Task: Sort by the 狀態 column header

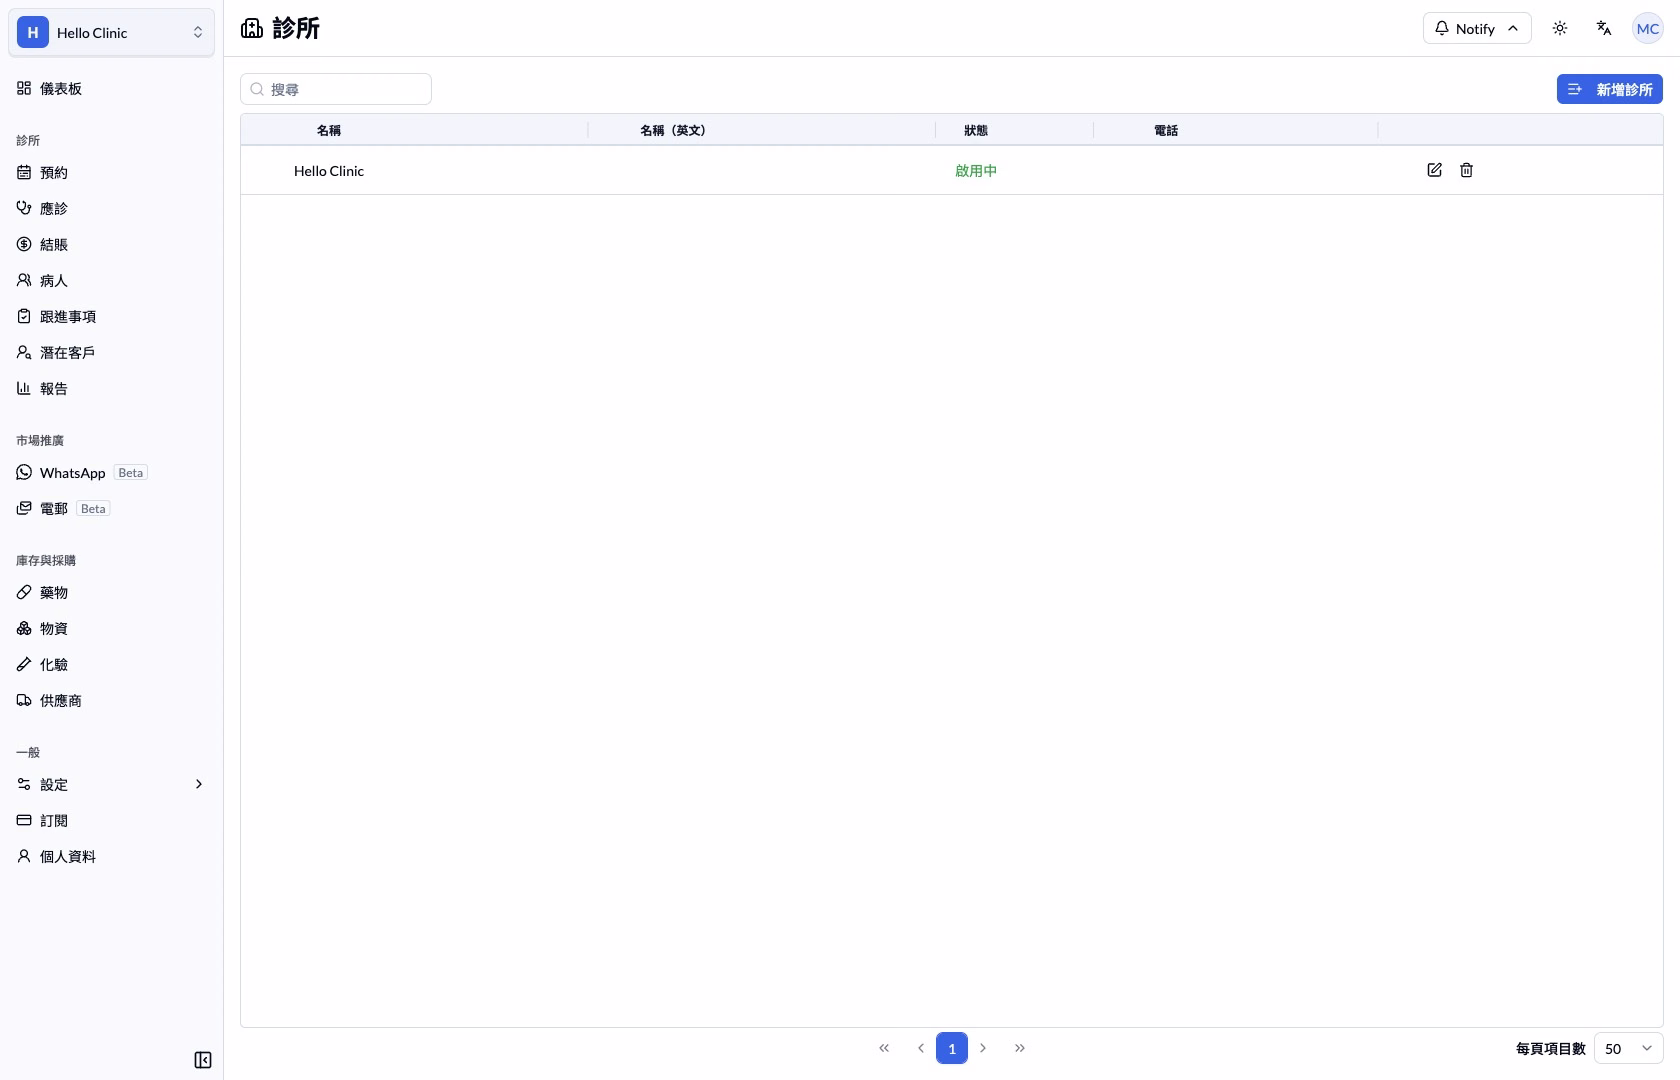Action: coord(976,130)
